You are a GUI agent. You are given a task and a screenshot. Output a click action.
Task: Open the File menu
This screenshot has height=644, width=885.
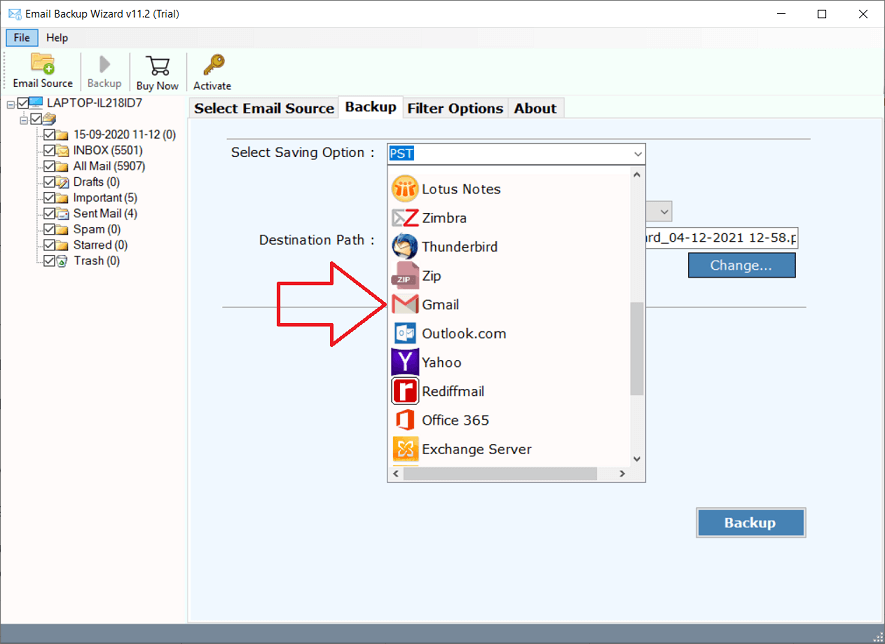point(22,38)
